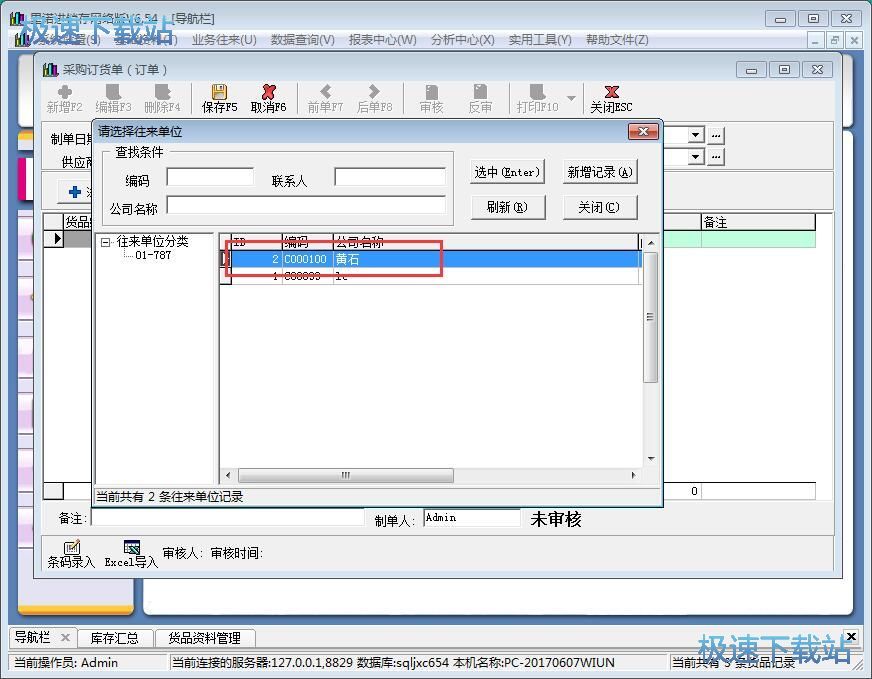Viewport: 872px width, 679px height.
Task: Maximize the 采购订货单 window
Action: pos(784,70)
